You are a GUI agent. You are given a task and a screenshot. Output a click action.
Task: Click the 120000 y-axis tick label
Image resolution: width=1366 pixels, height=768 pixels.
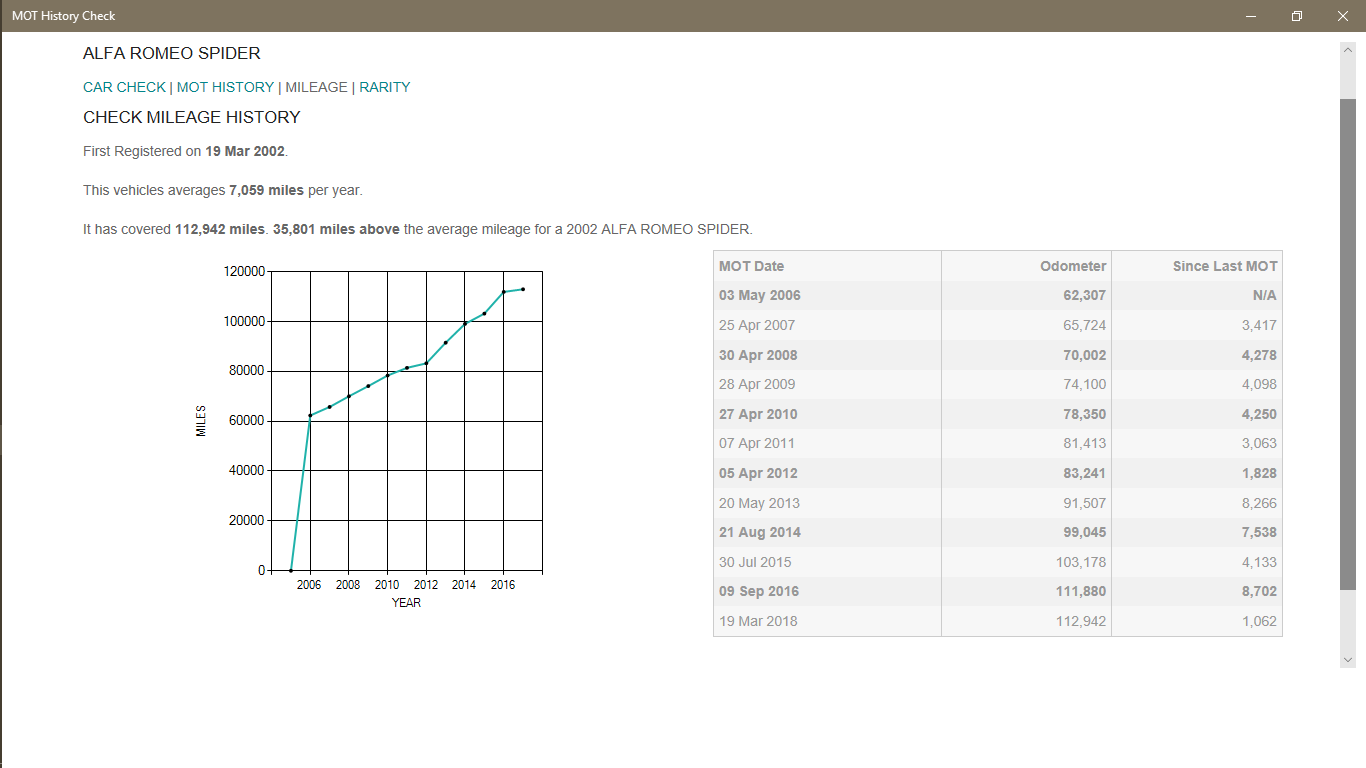click(x=244, y=271)
